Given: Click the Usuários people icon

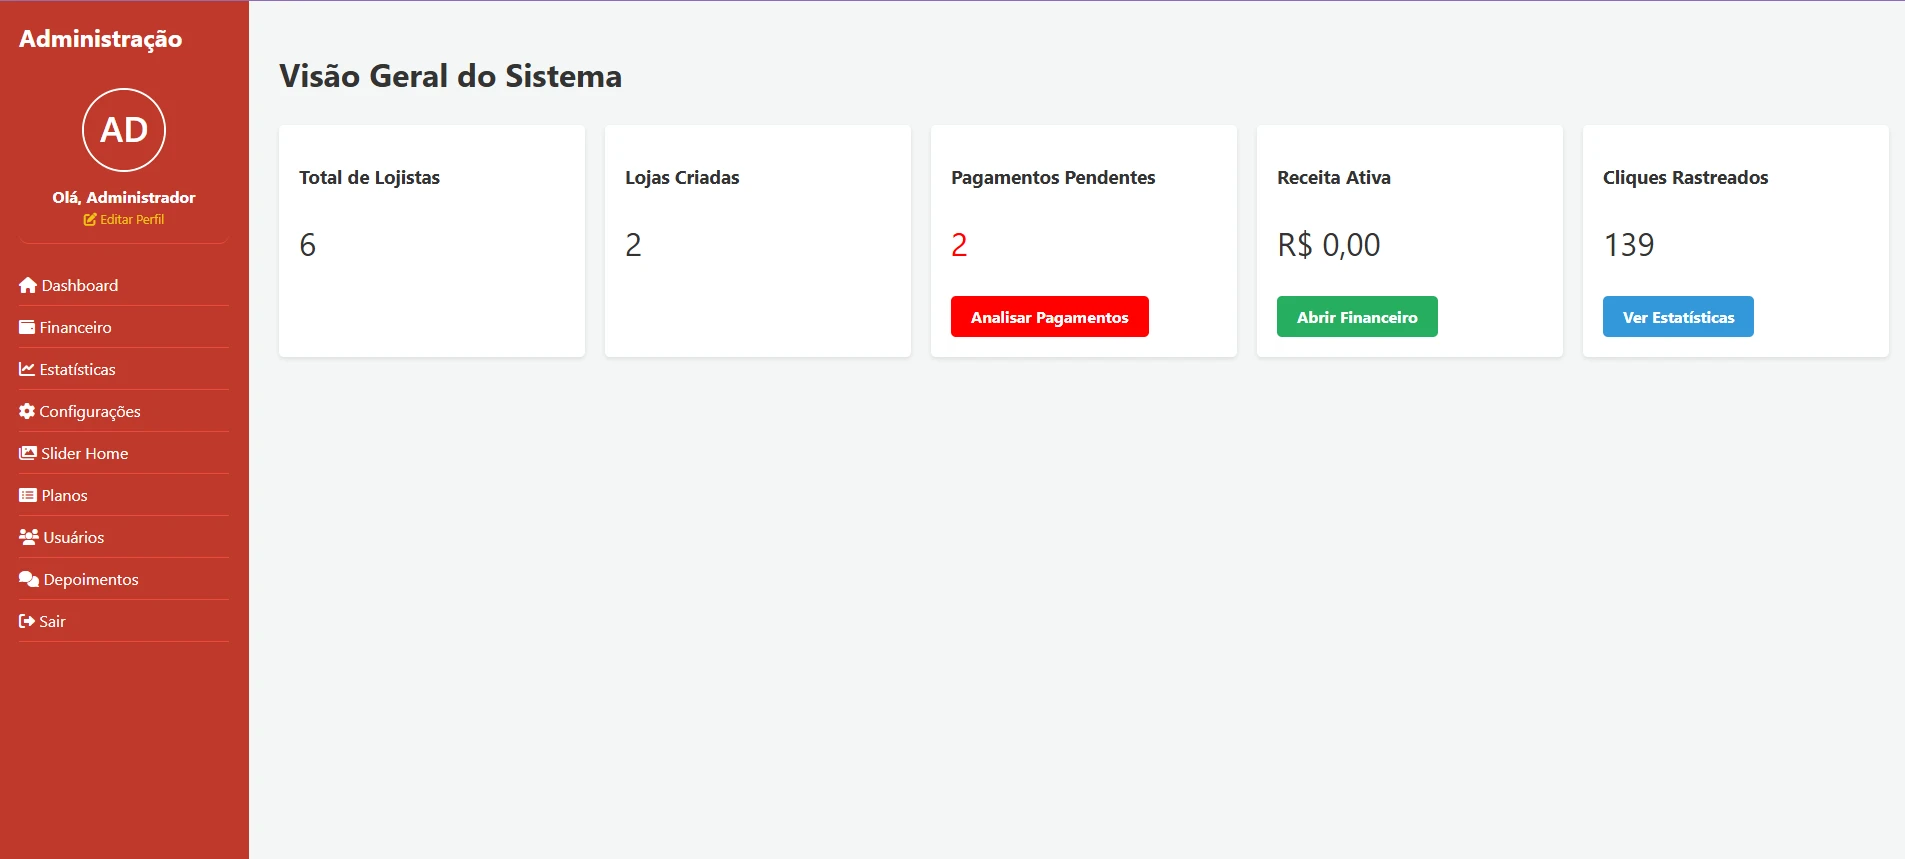Looking at the screenshot, I should (x=29, y=537).
